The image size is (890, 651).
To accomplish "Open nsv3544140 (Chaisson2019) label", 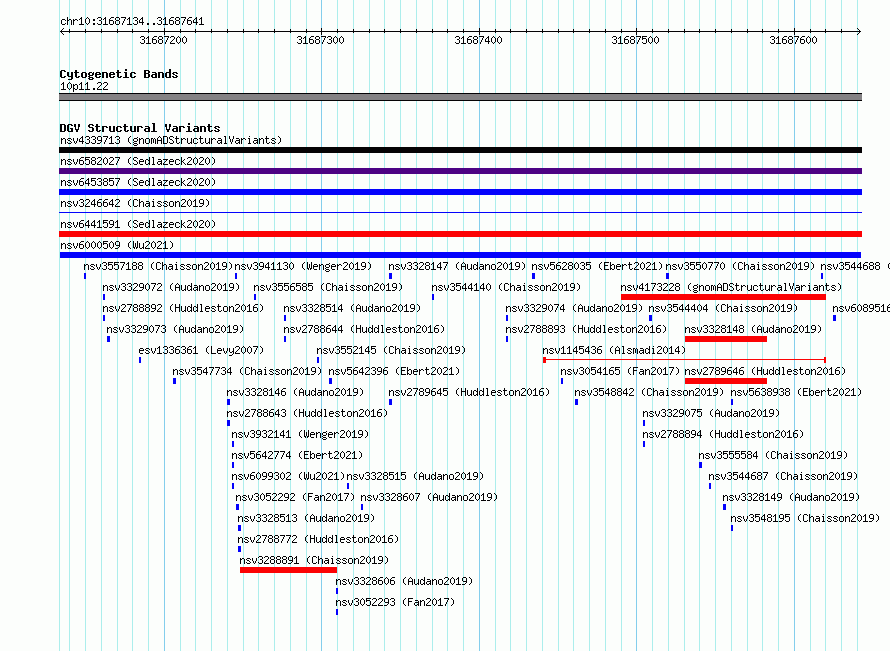I will click(506, 287).
